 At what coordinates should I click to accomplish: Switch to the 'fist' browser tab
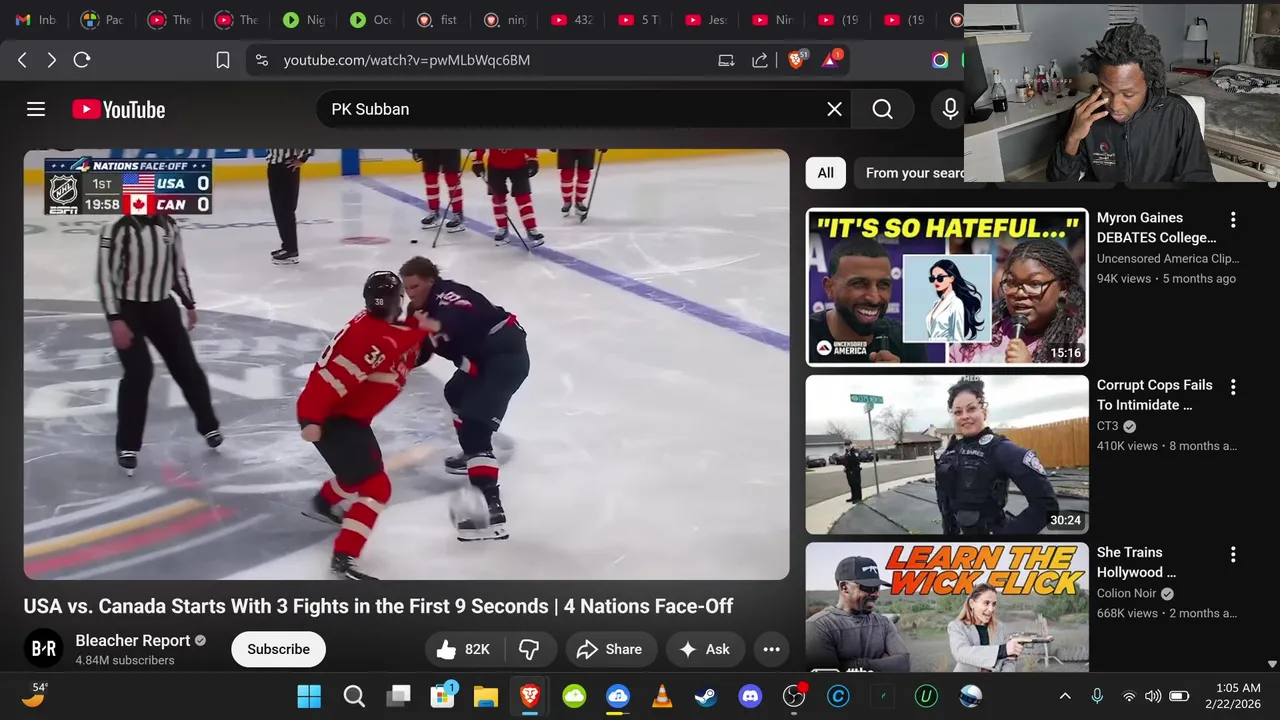pos(438,20)
